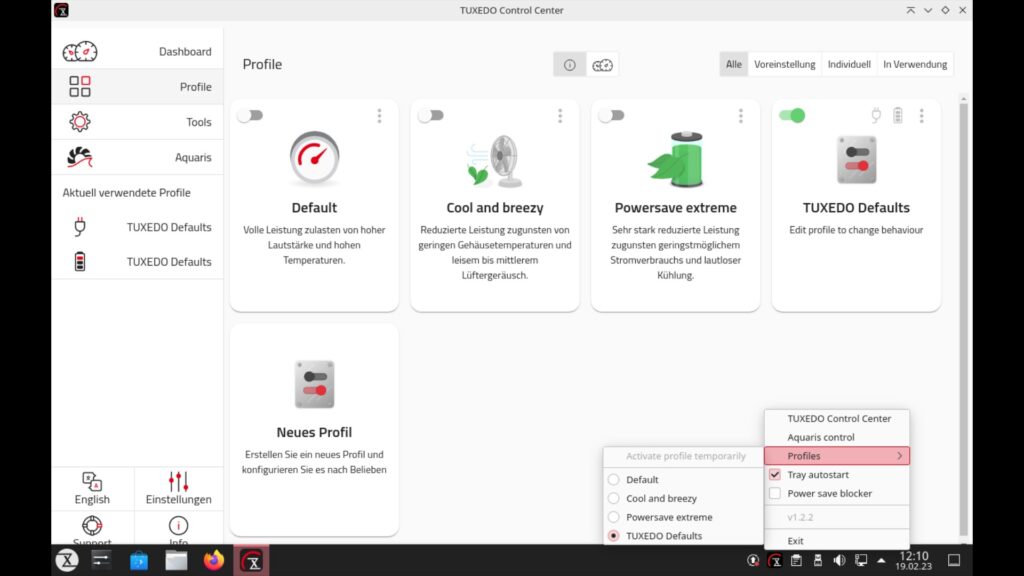Click the Neues Profil card title
Screen dimensions: 1024x576
coord(314,432)
